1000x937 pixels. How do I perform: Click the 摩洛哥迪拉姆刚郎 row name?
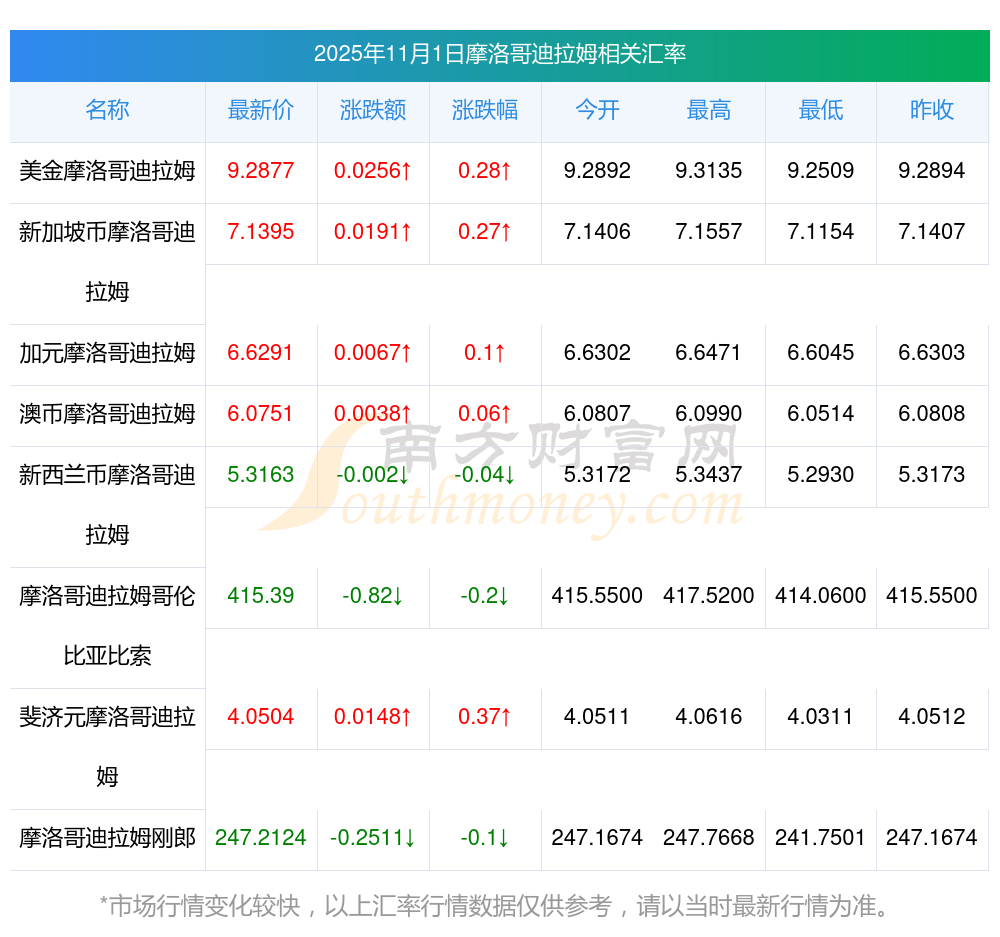pos(107,838)
